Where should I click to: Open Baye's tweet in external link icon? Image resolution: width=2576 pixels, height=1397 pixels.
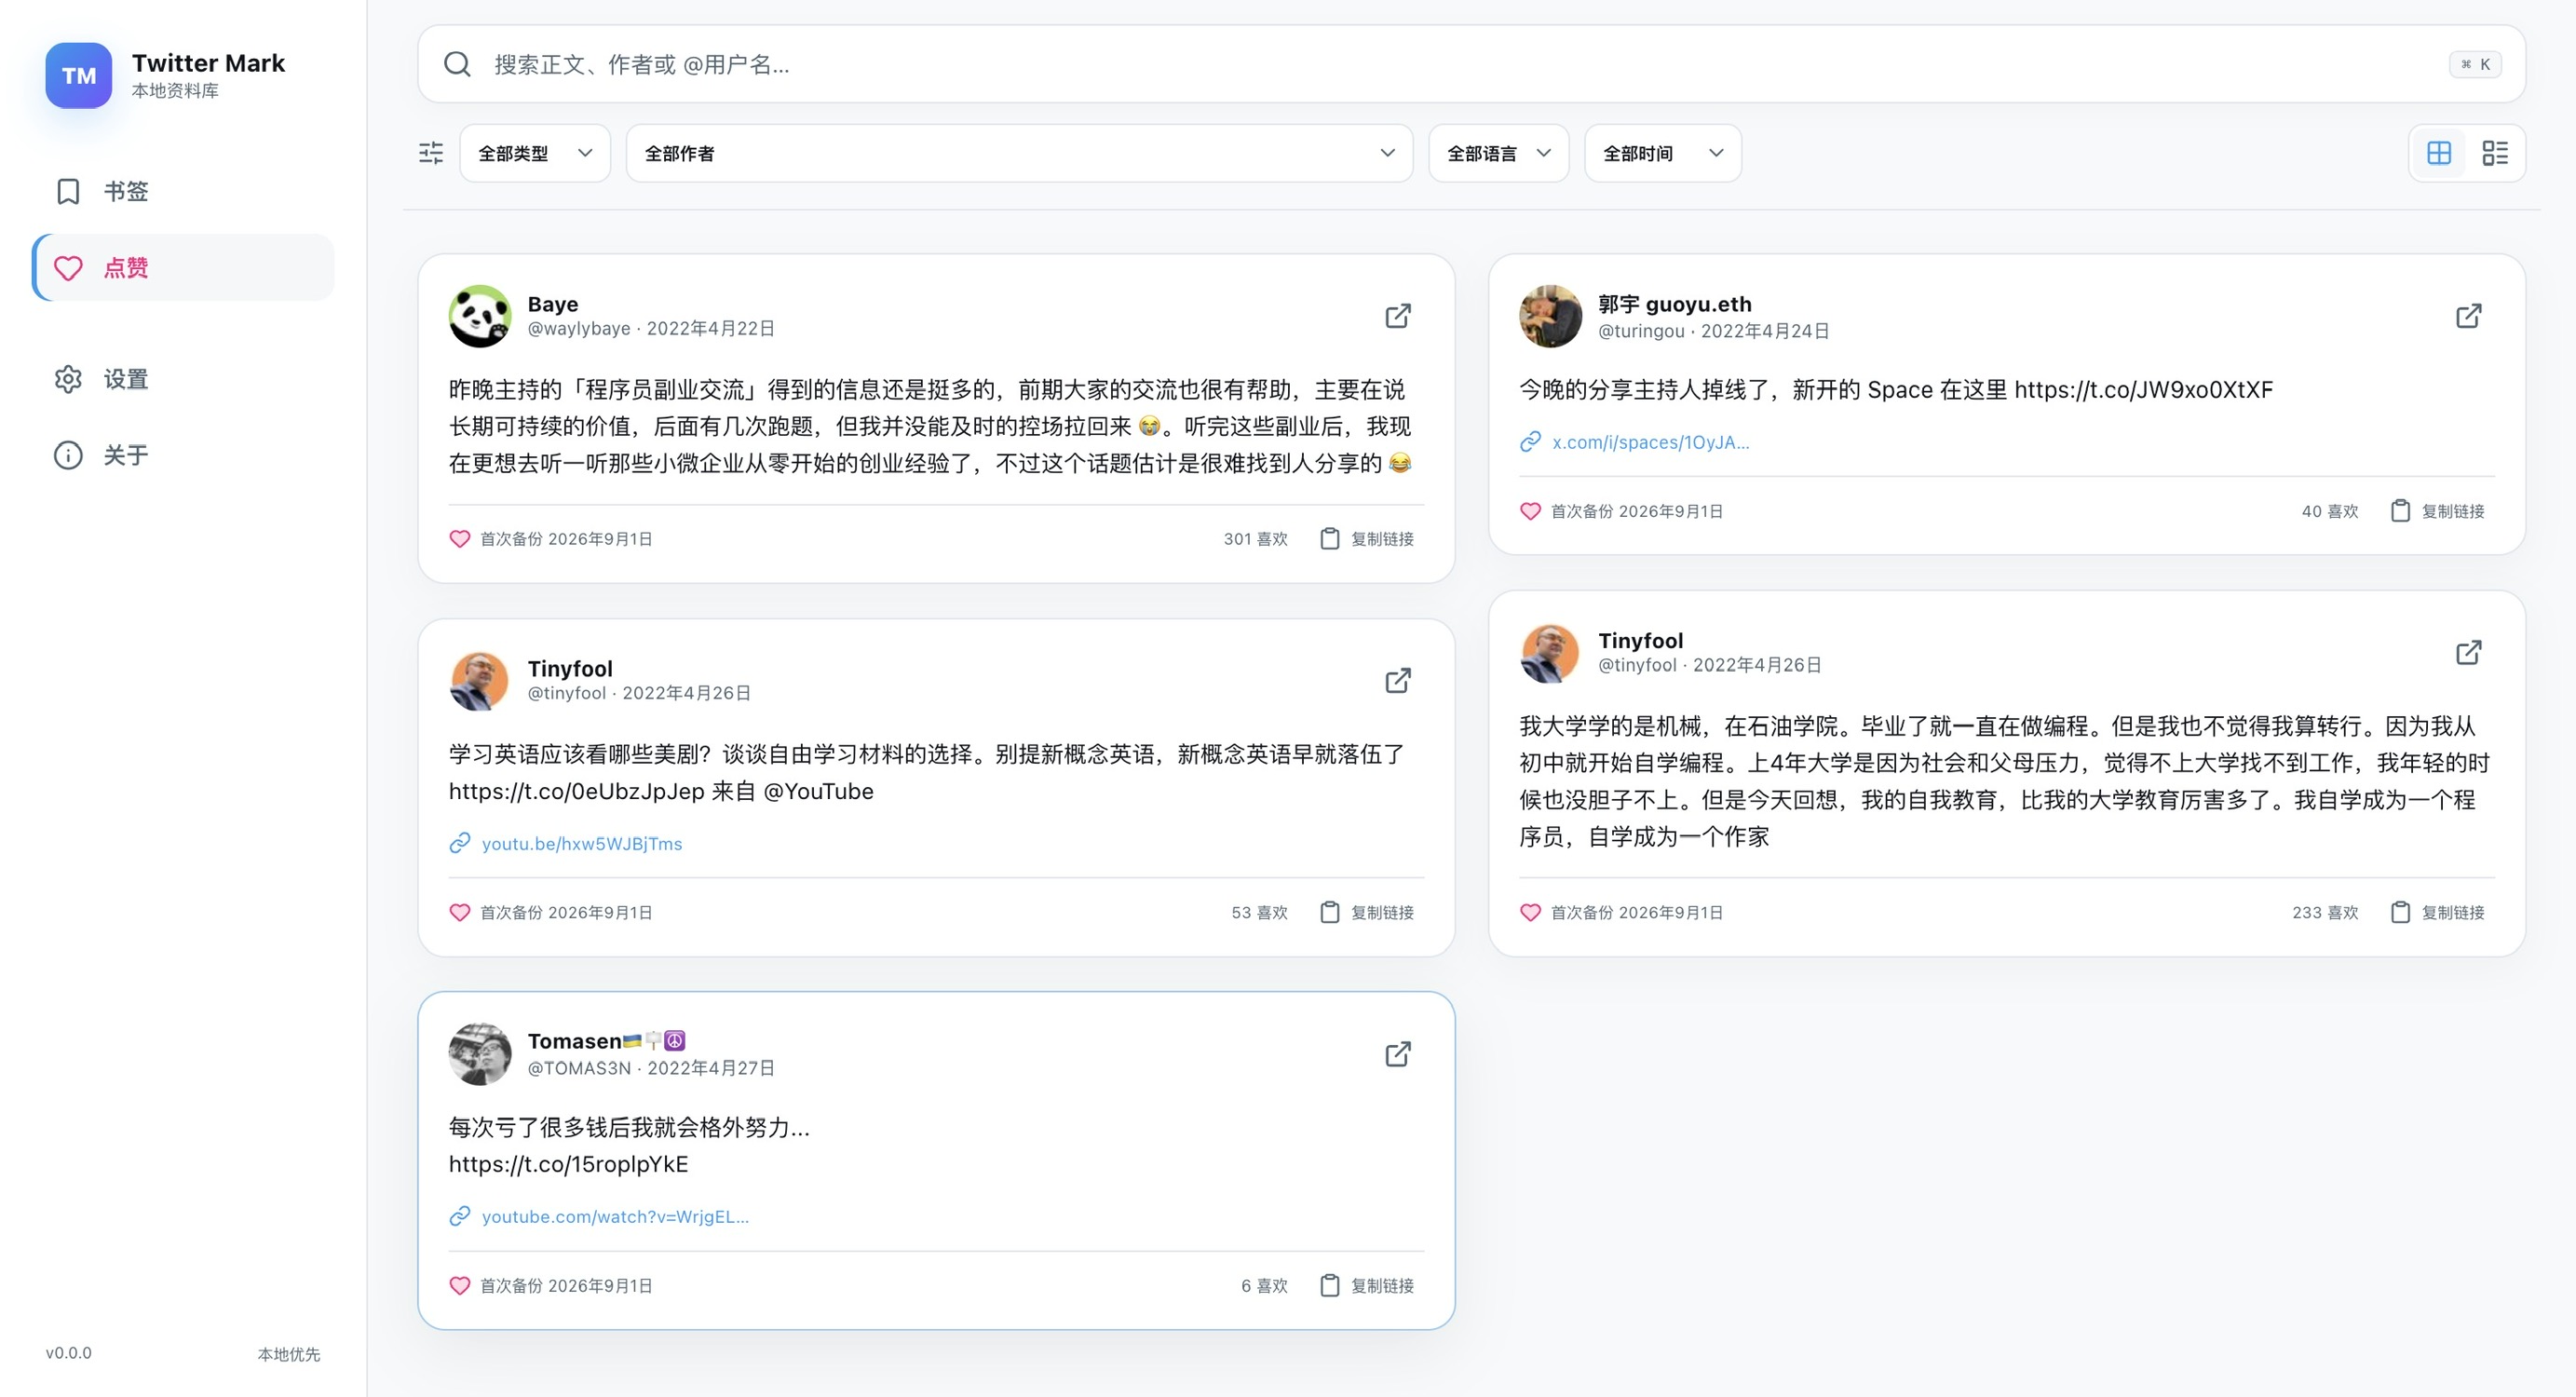tap(1398, 316)
